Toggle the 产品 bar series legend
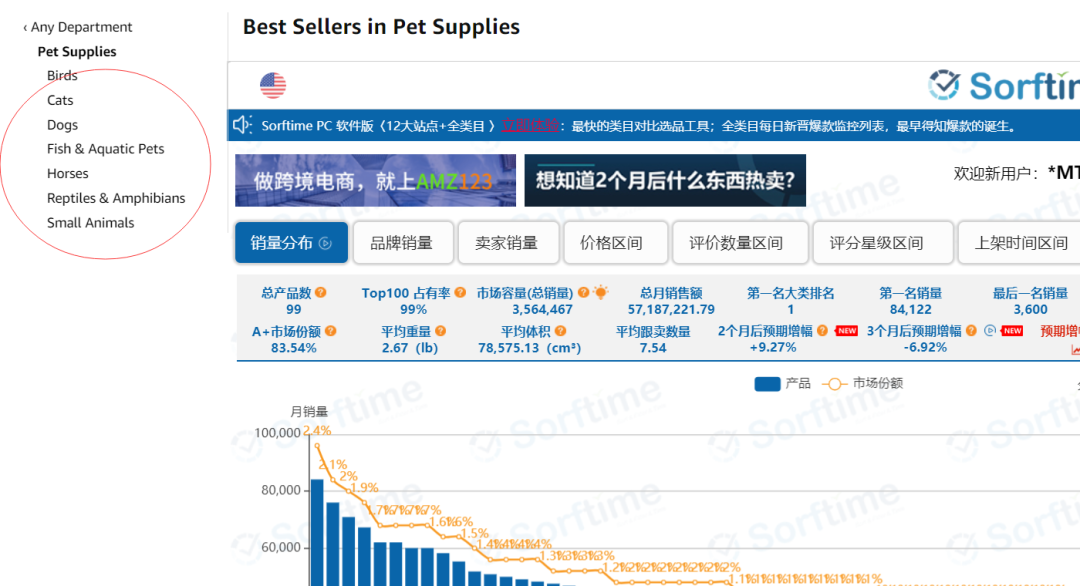This screenshot has width=1080, height=586. pyautogui.click(x=783, y=383)
